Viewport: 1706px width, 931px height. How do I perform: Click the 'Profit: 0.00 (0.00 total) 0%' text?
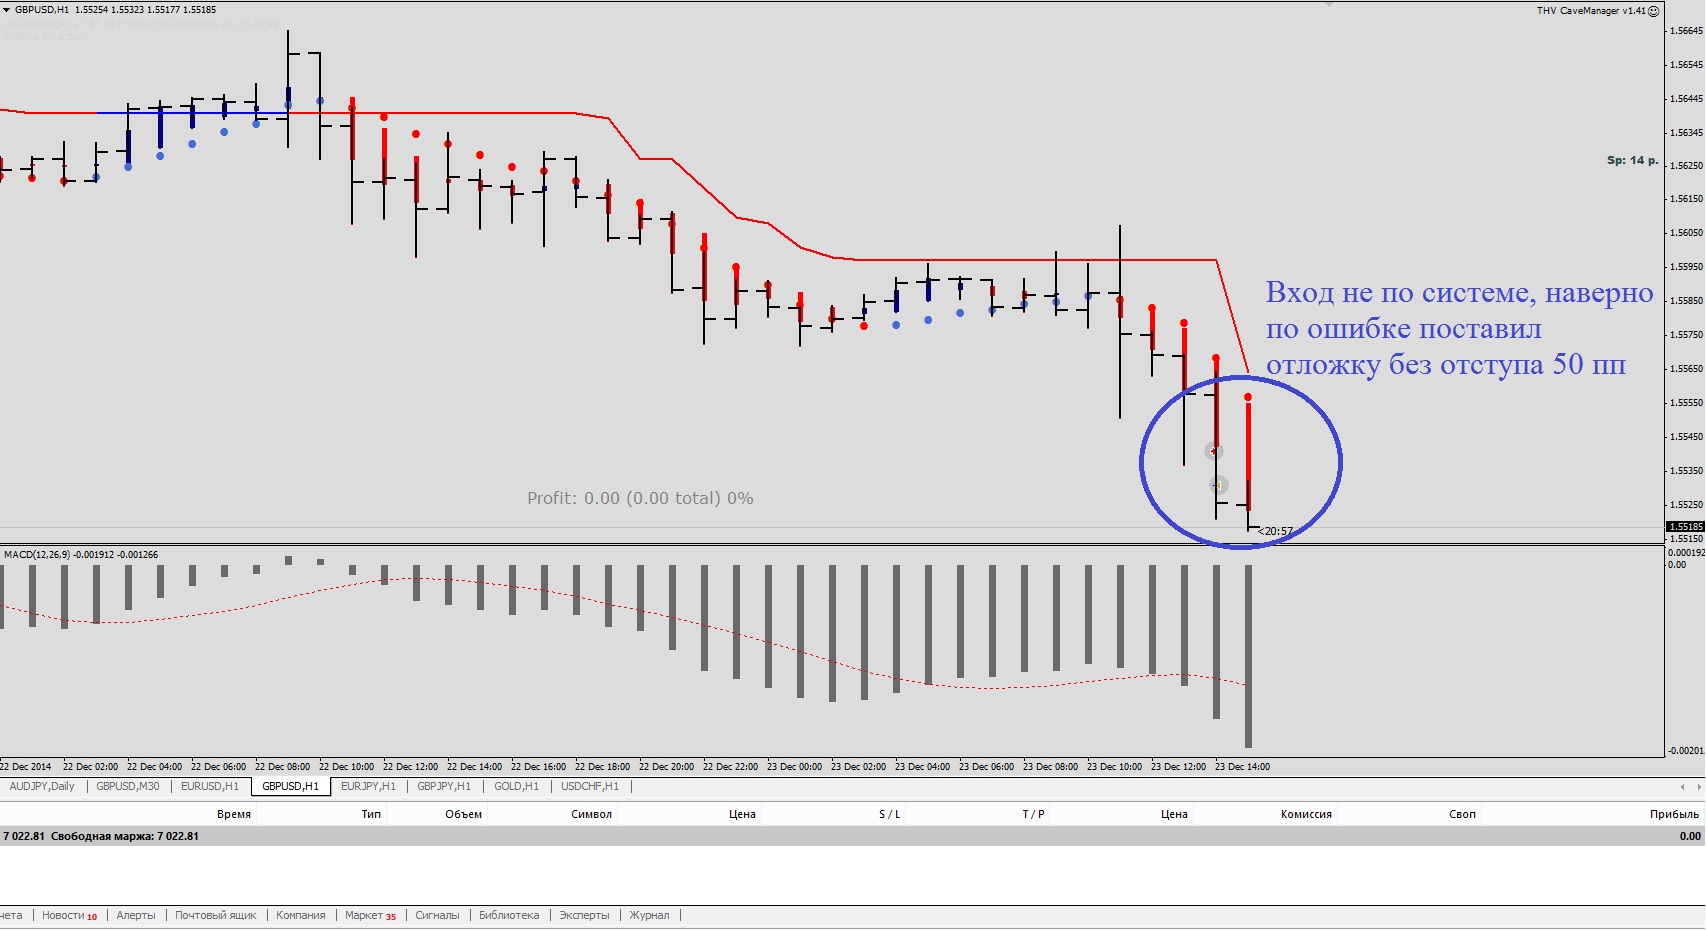click(x=640, y=498)
